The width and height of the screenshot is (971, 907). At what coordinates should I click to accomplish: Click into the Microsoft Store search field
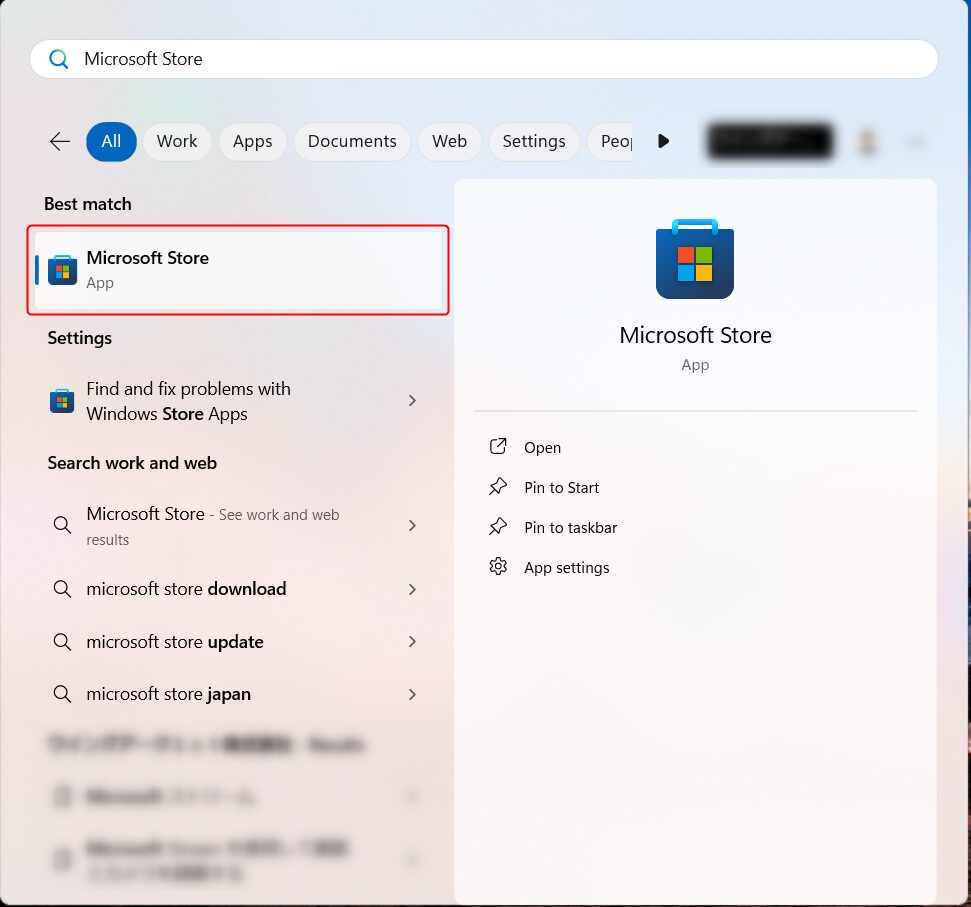484,59
